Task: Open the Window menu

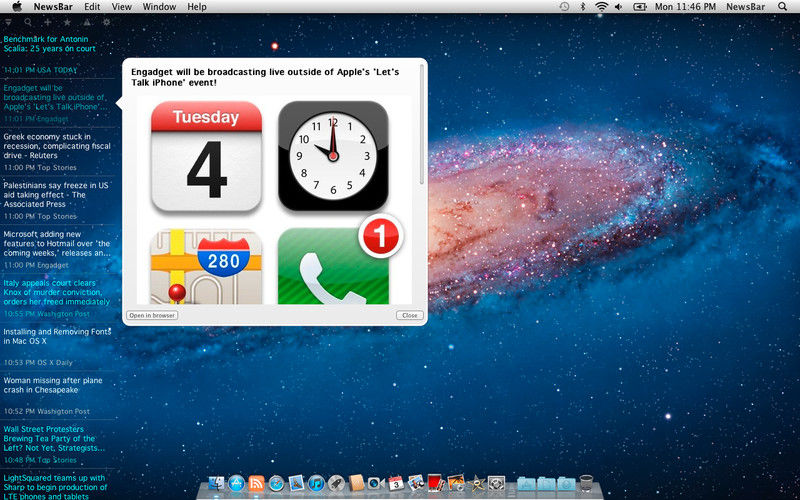Action: [x=160, y=7]
